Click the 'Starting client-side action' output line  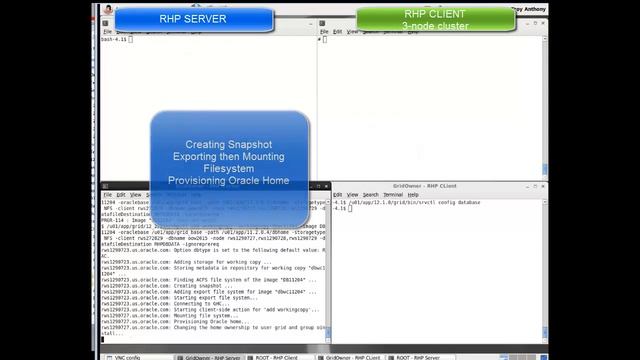(211, 310)
